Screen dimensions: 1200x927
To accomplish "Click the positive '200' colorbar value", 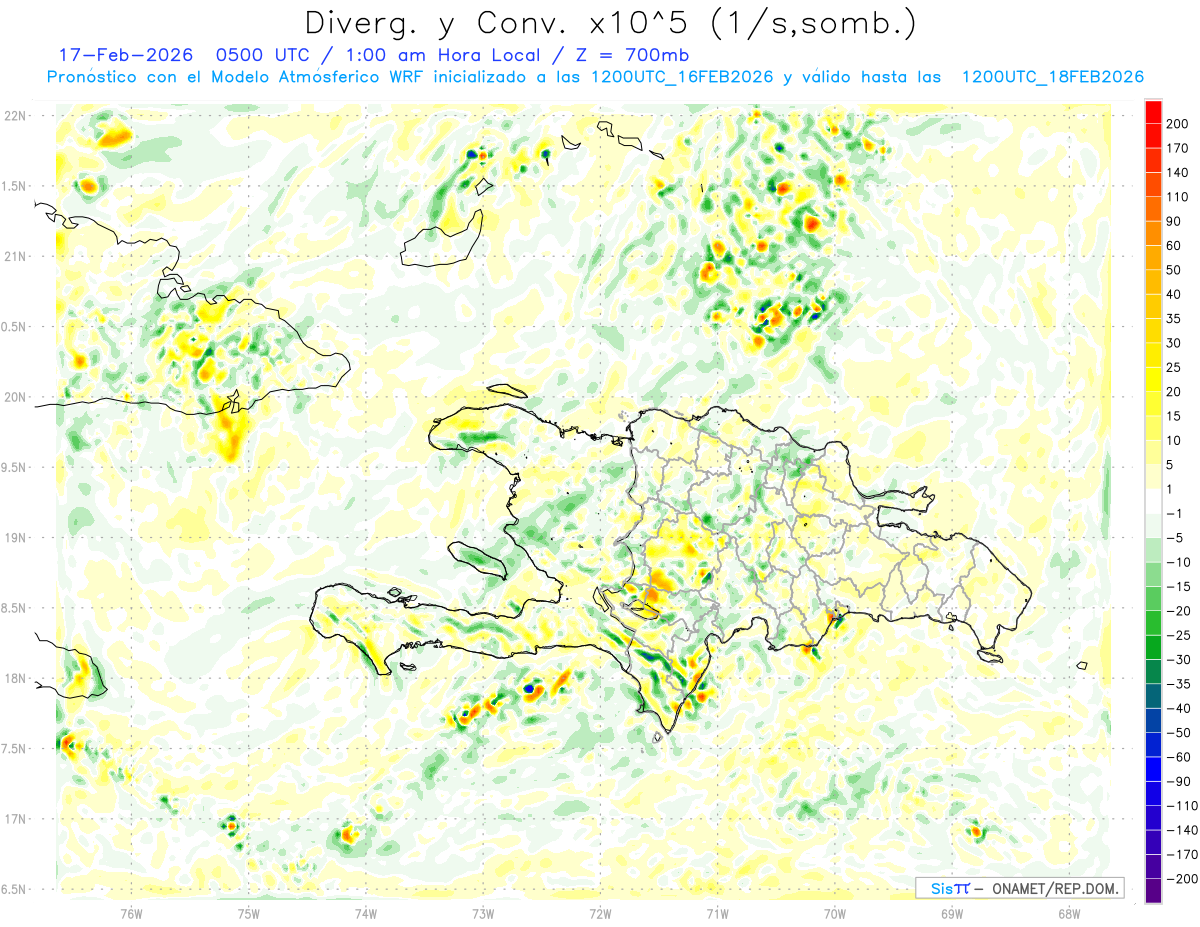I will click(x=1176, y=124).
